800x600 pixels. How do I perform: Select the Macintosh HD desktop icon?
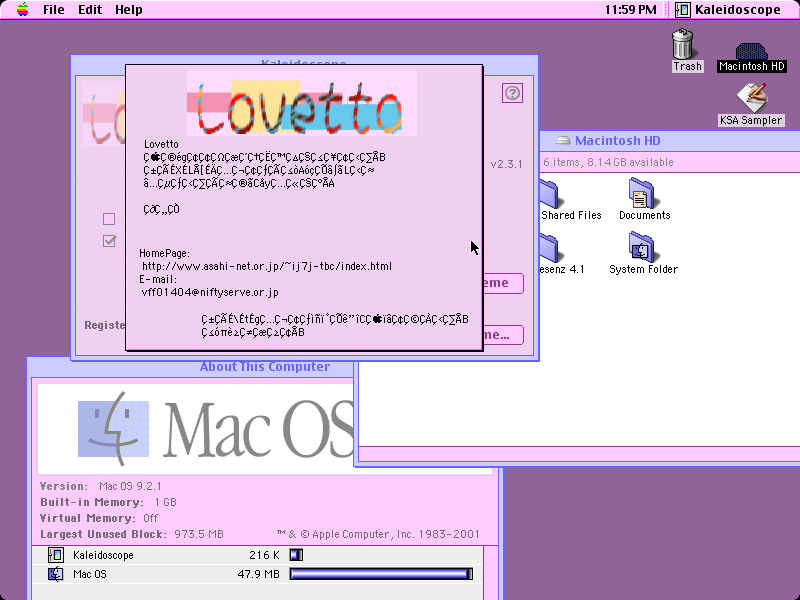(751, 57)
